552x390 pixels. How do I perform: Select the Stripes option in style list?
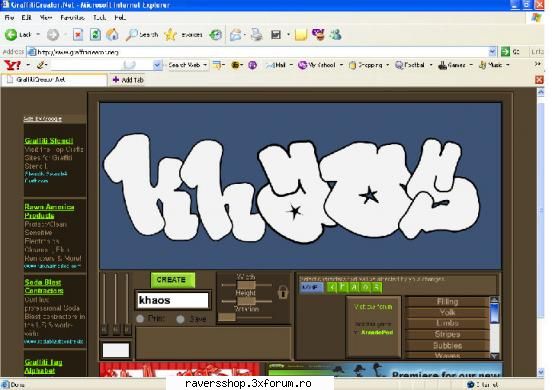[447, 334]
